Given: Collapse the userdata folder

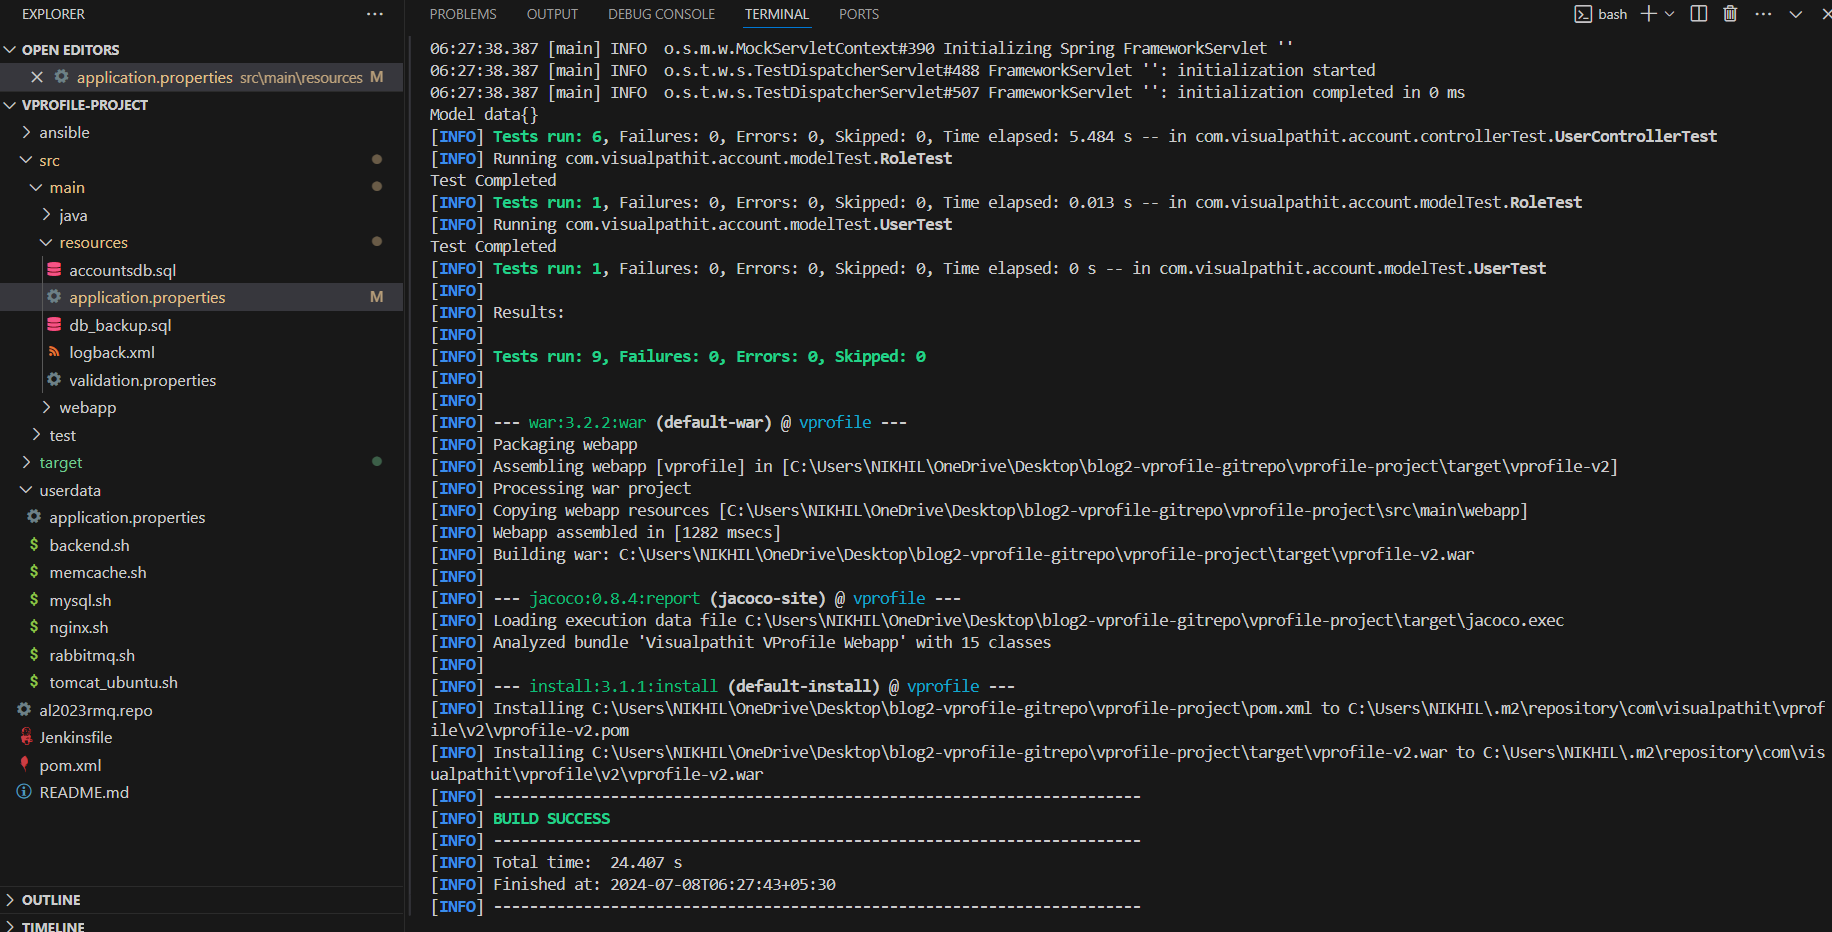Looking at the screenshot, I should 26,490.
